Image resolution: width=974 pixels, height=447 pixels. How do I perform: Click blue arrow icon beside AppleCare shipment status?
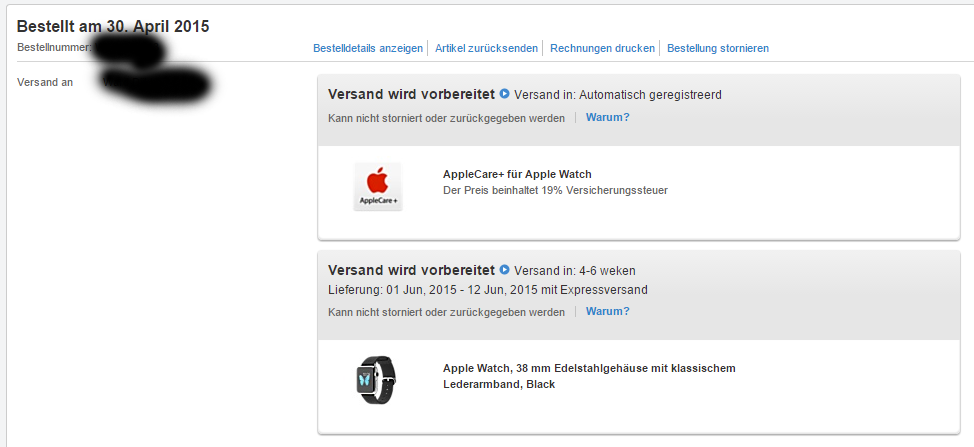point(504,94)
